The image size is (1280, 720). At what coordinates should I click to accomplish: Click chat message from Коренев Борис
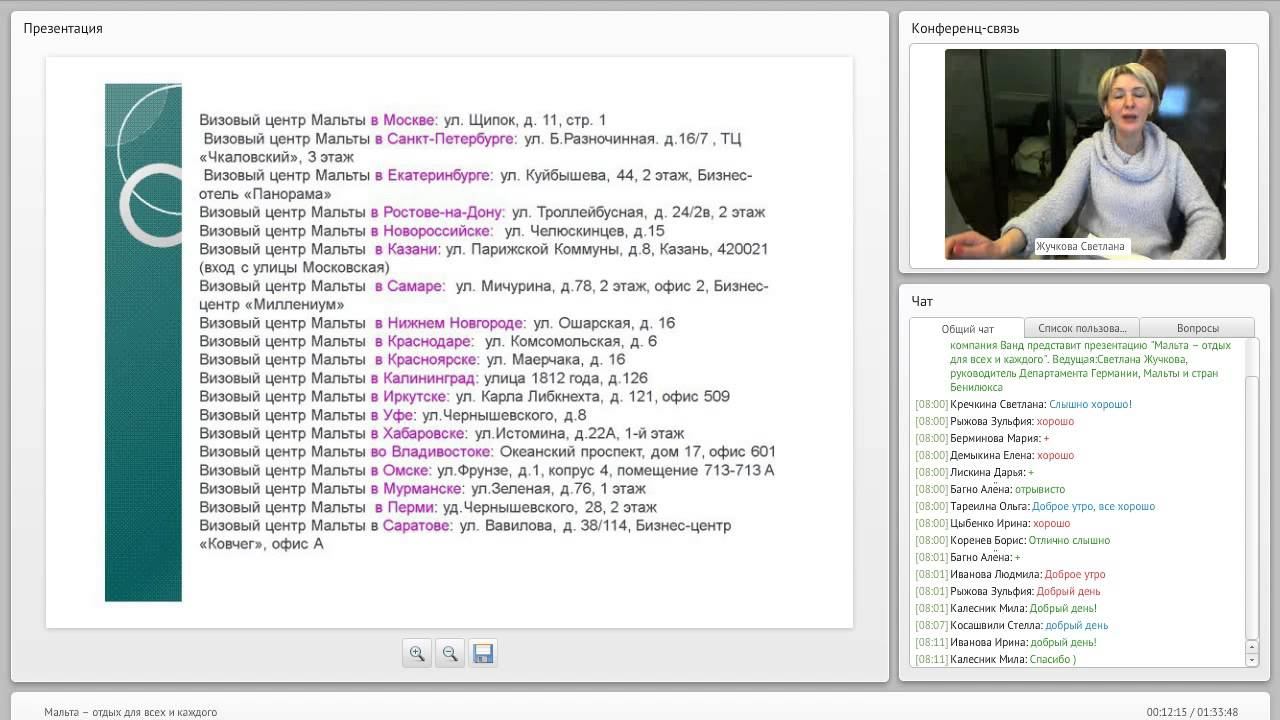[x=1012, y=541]
